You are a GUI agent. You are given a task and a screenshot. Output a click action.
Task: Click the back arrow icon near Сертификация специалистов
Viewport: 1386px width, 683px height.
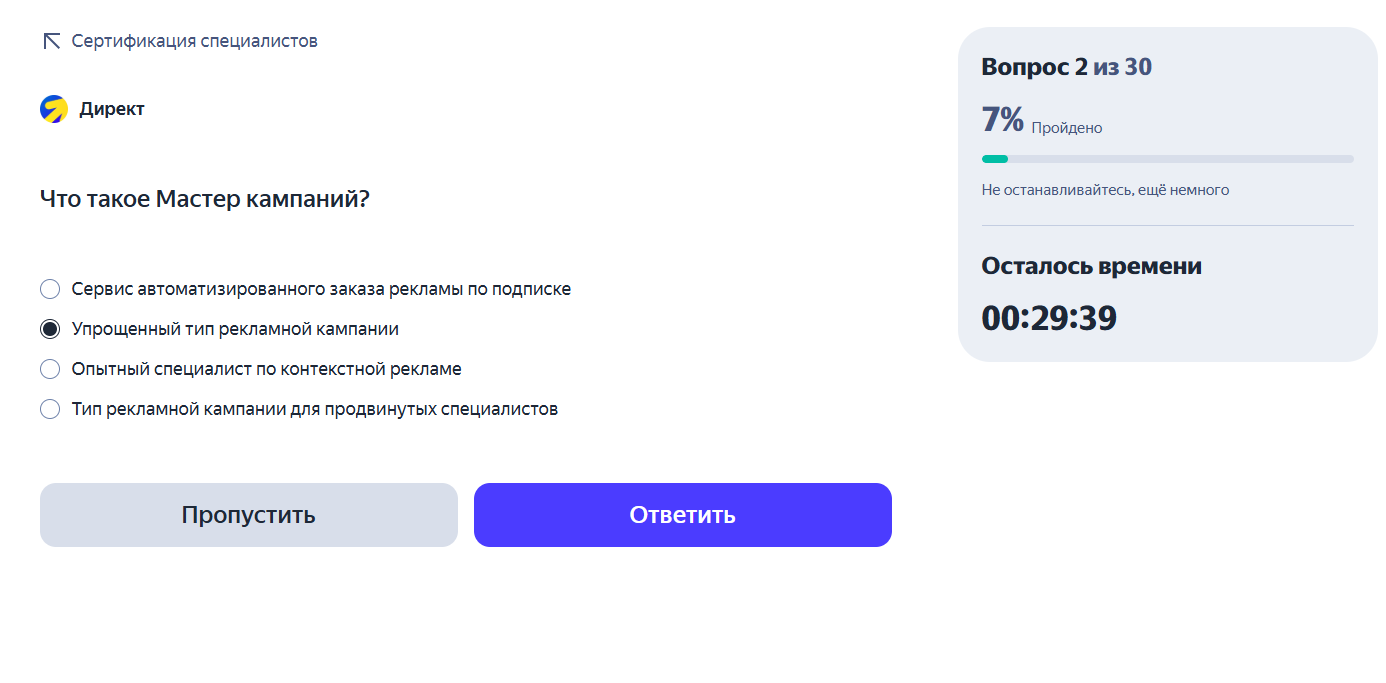[x=52, y=41]
